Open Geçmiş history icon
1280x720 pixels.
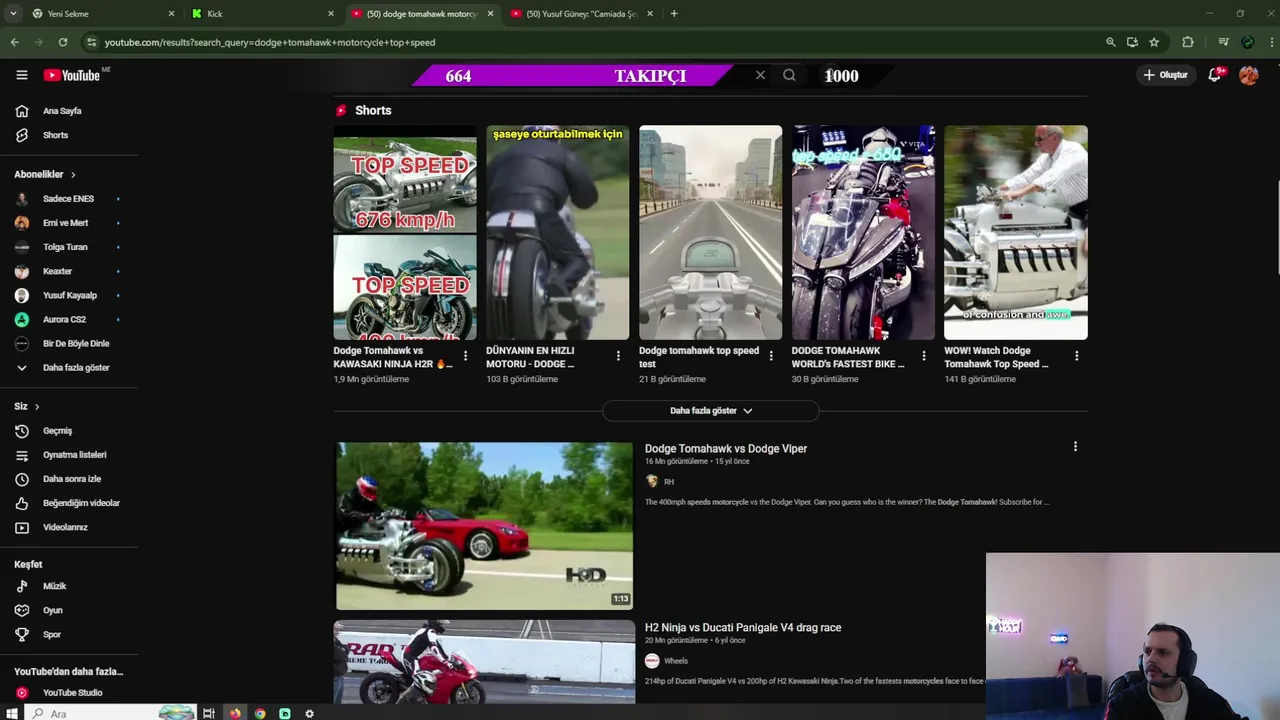click(x=22, y=431)
